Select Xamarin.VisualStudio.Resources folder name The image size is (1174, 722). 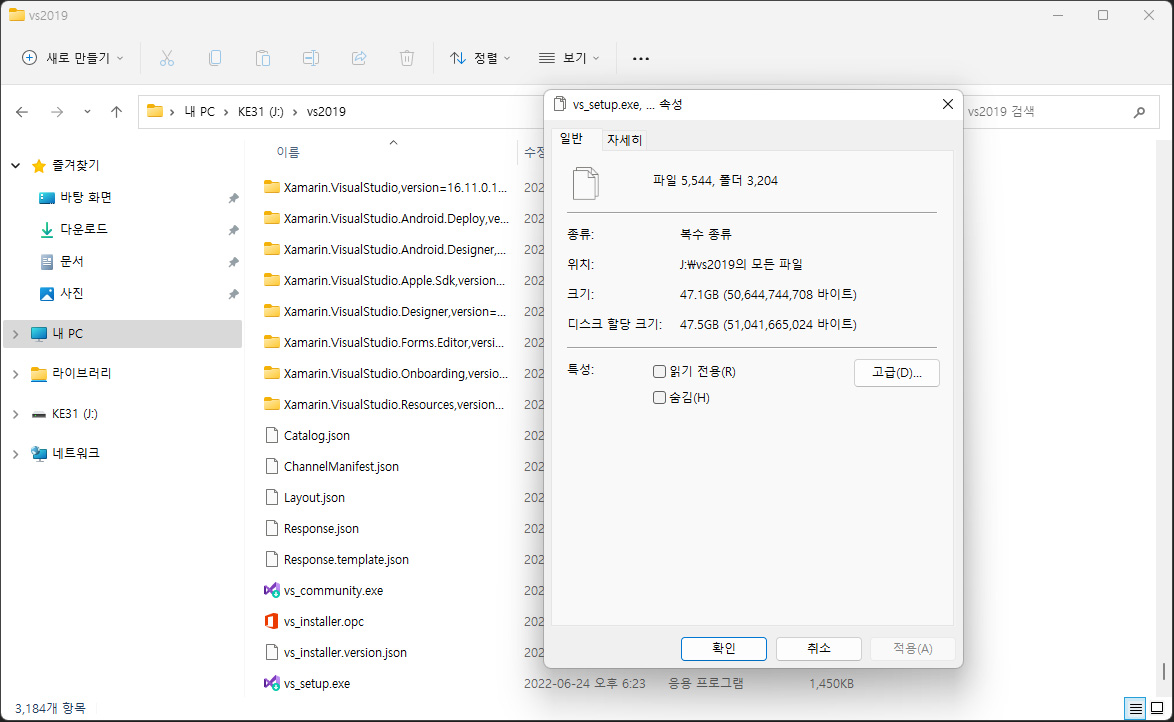tap(394, 404)
